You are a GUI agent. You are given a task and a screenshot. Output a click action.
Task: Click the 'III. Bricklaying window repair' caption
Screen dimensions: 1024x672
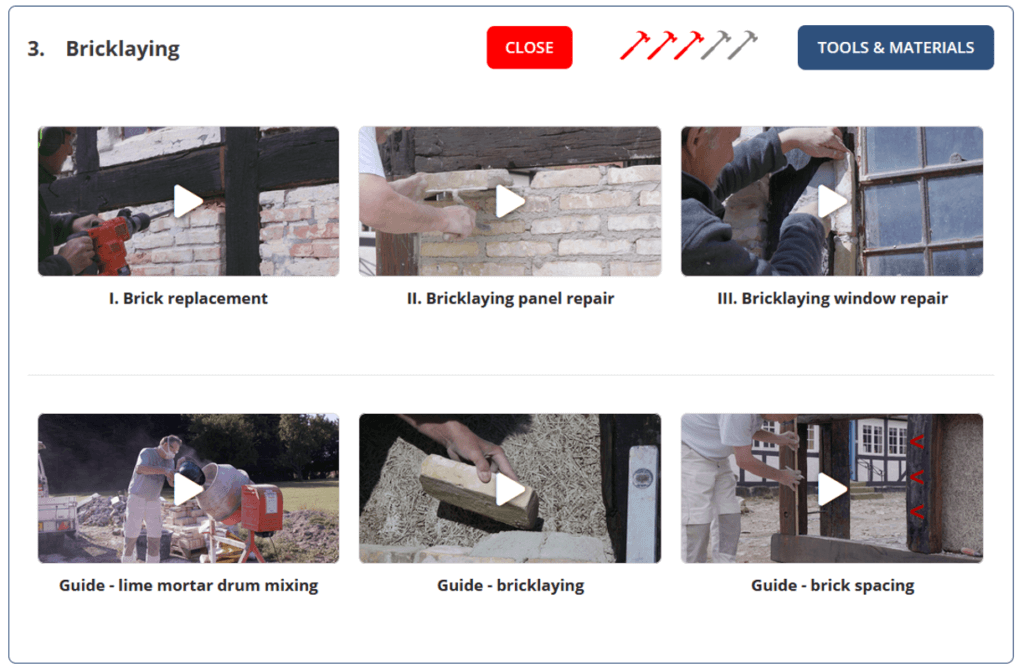click(x=832, y=298)
